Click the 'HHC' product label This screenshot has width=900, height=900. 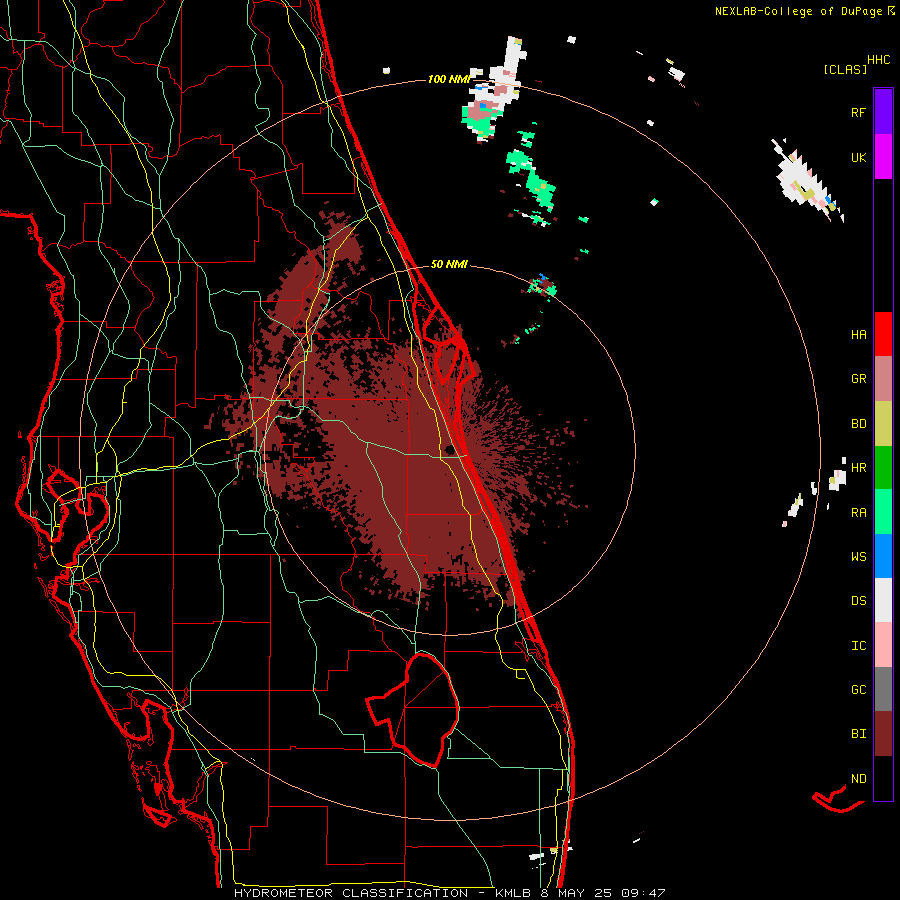(879, 60)
